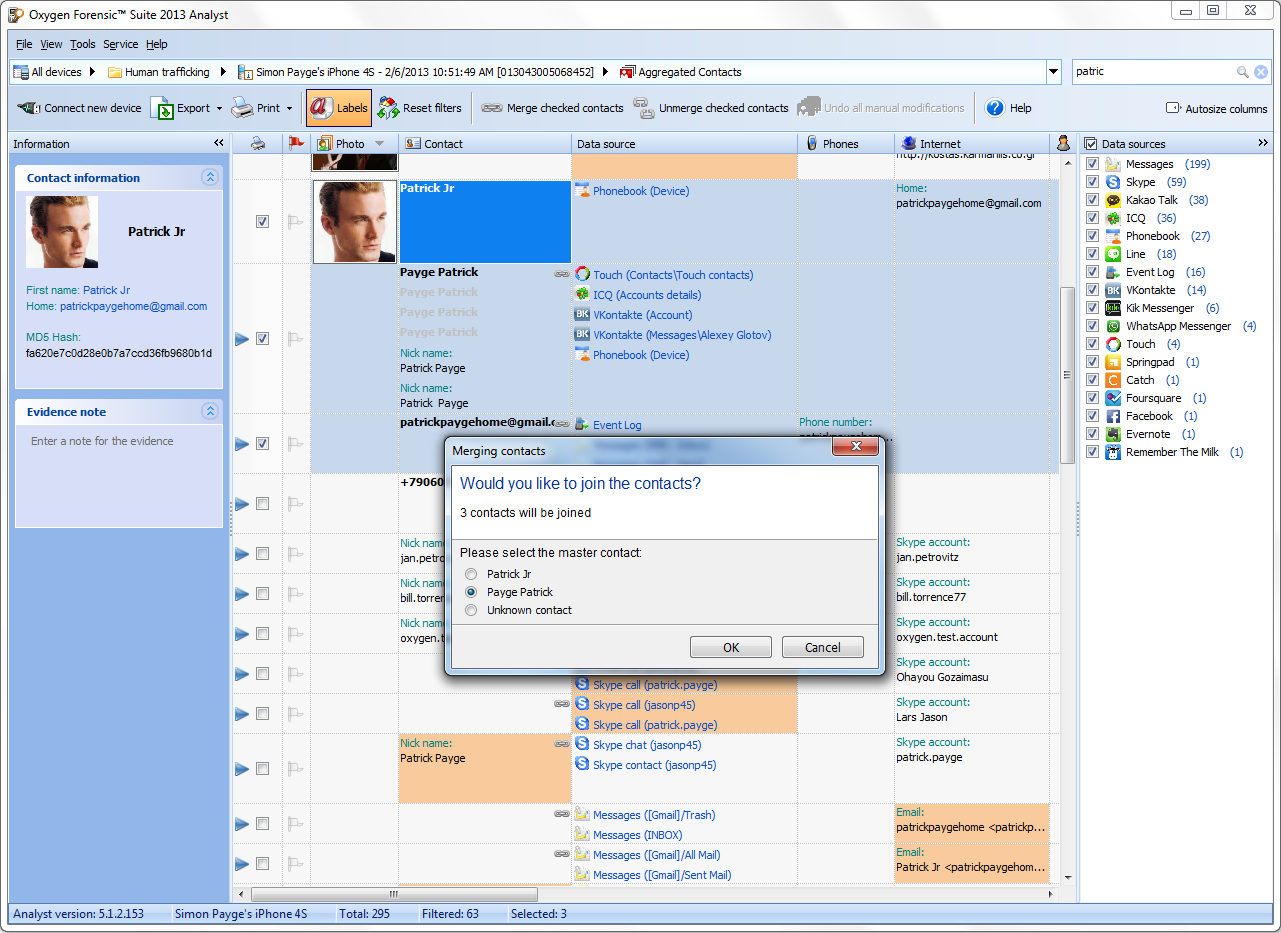This screenshot has height=933, width=1281.
Task: Choose Unknown contact as master contact
Action: point(471,610)
